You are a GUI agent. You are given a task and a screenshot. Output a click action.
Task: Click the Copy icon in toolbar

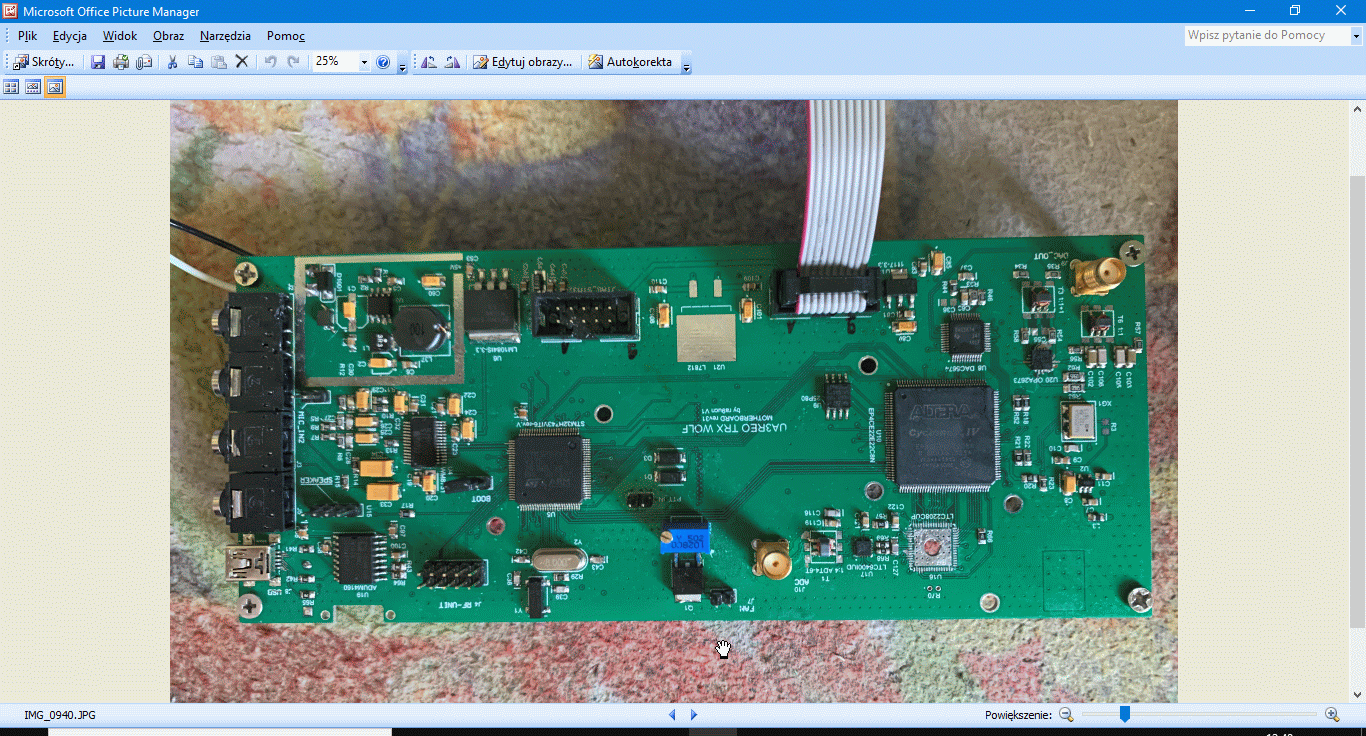click(x=195, y=62)
